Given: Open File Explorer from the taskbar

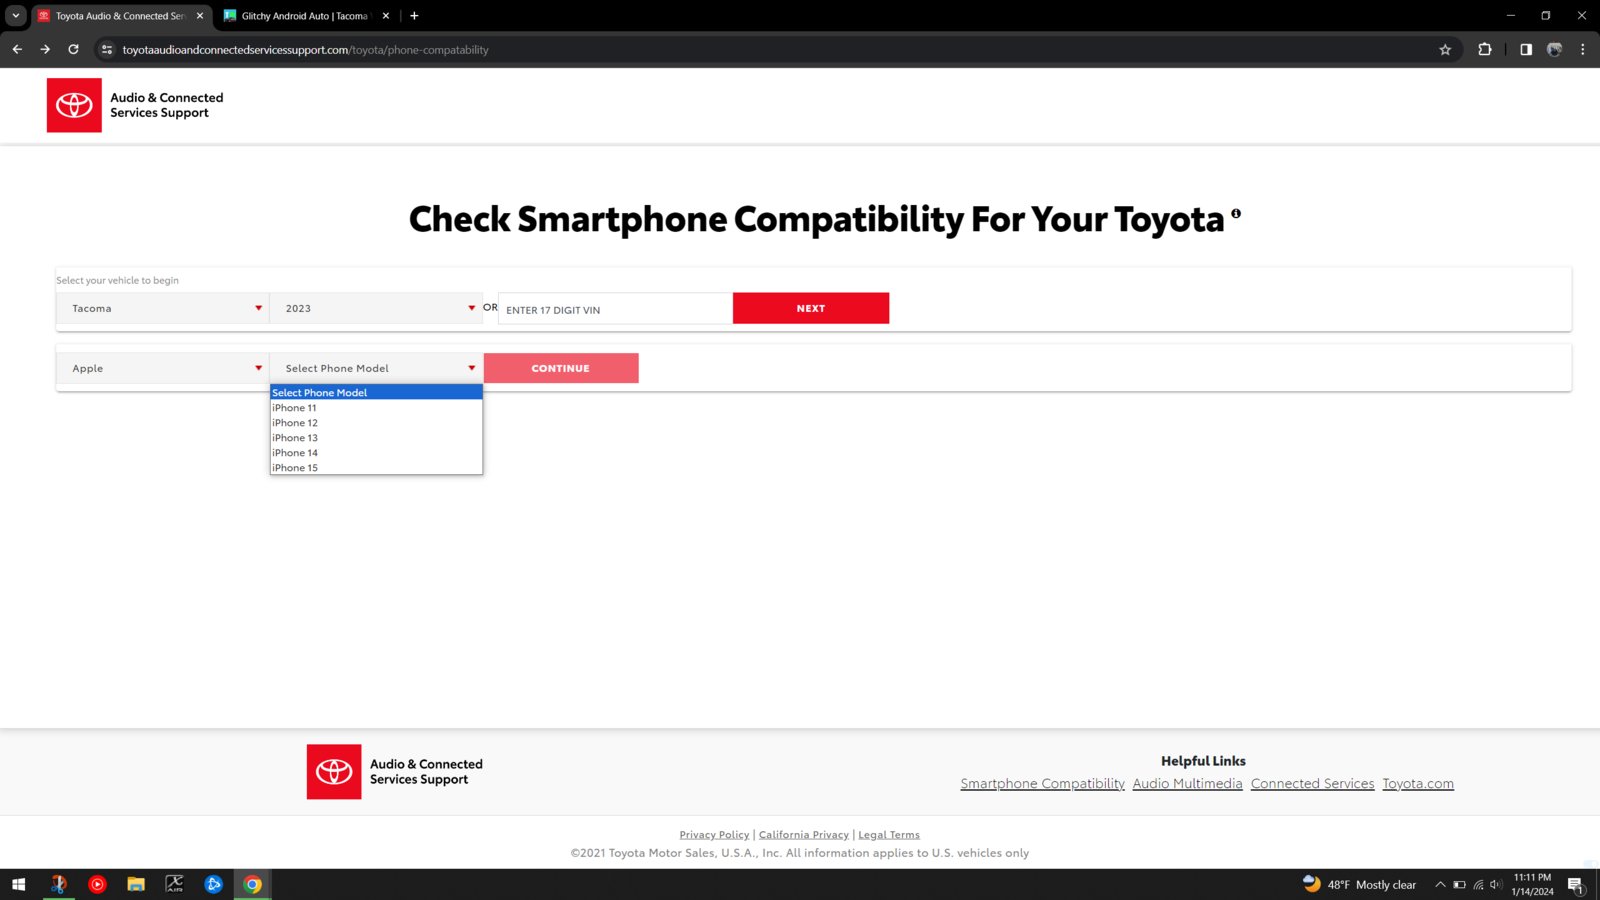Looking at the screenshot, I should click(x=136, y=884).
